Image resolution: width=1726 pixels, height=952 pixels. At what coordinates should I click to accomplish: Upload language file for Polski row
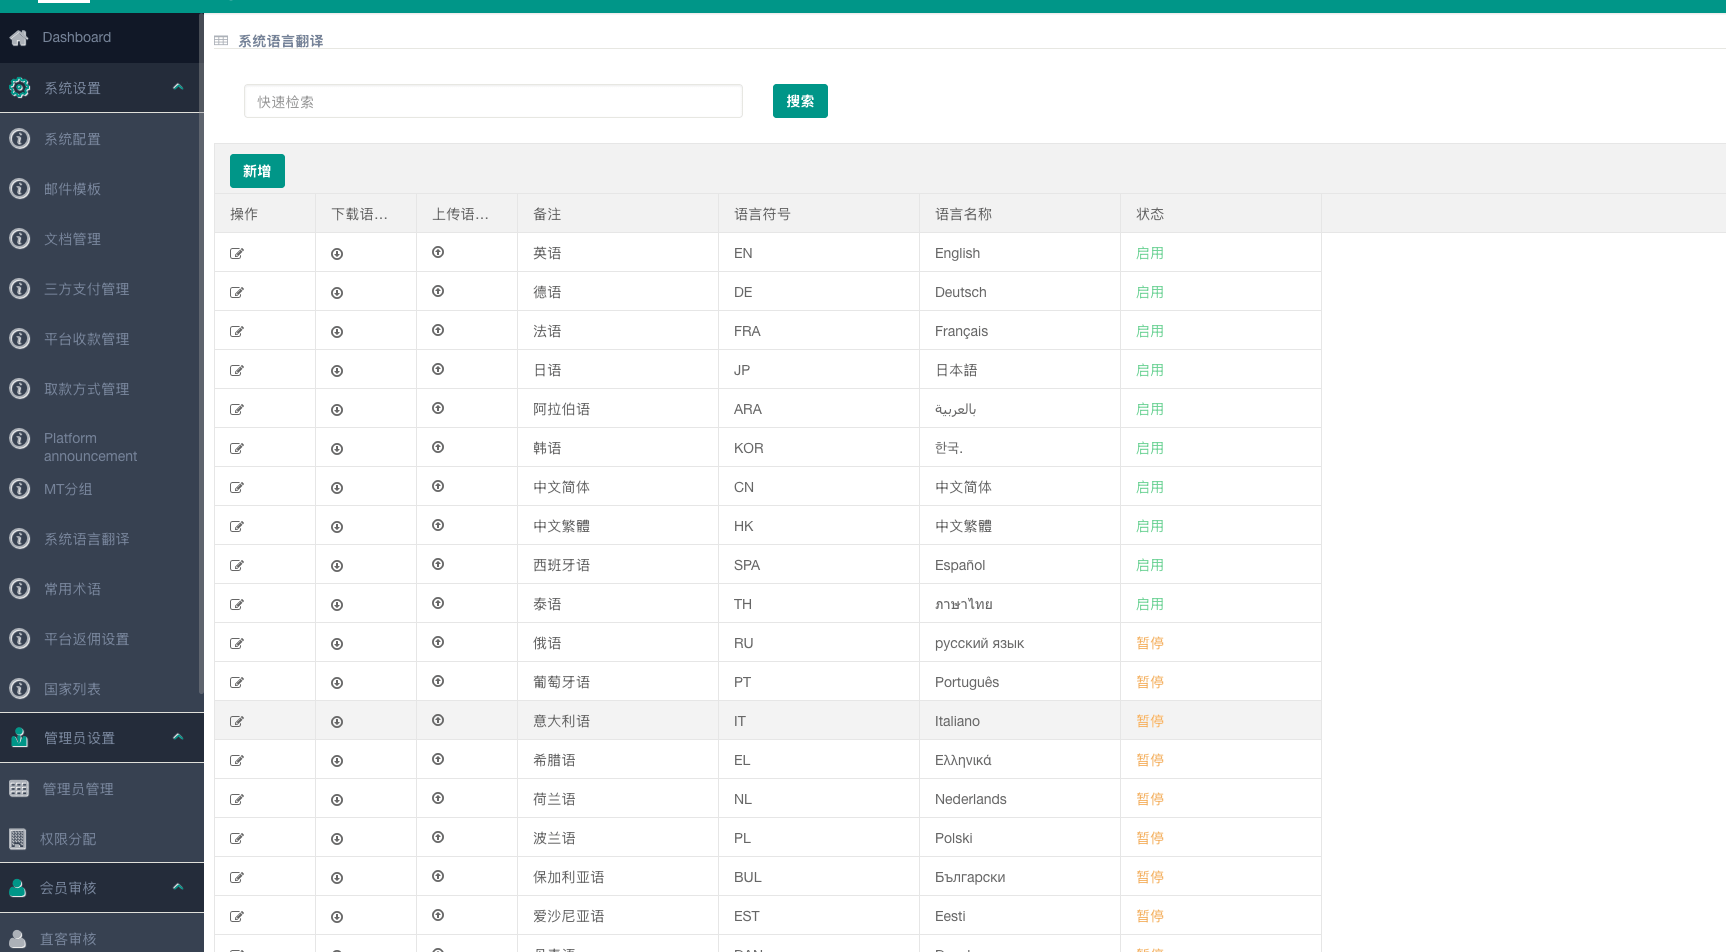[438, 838]
